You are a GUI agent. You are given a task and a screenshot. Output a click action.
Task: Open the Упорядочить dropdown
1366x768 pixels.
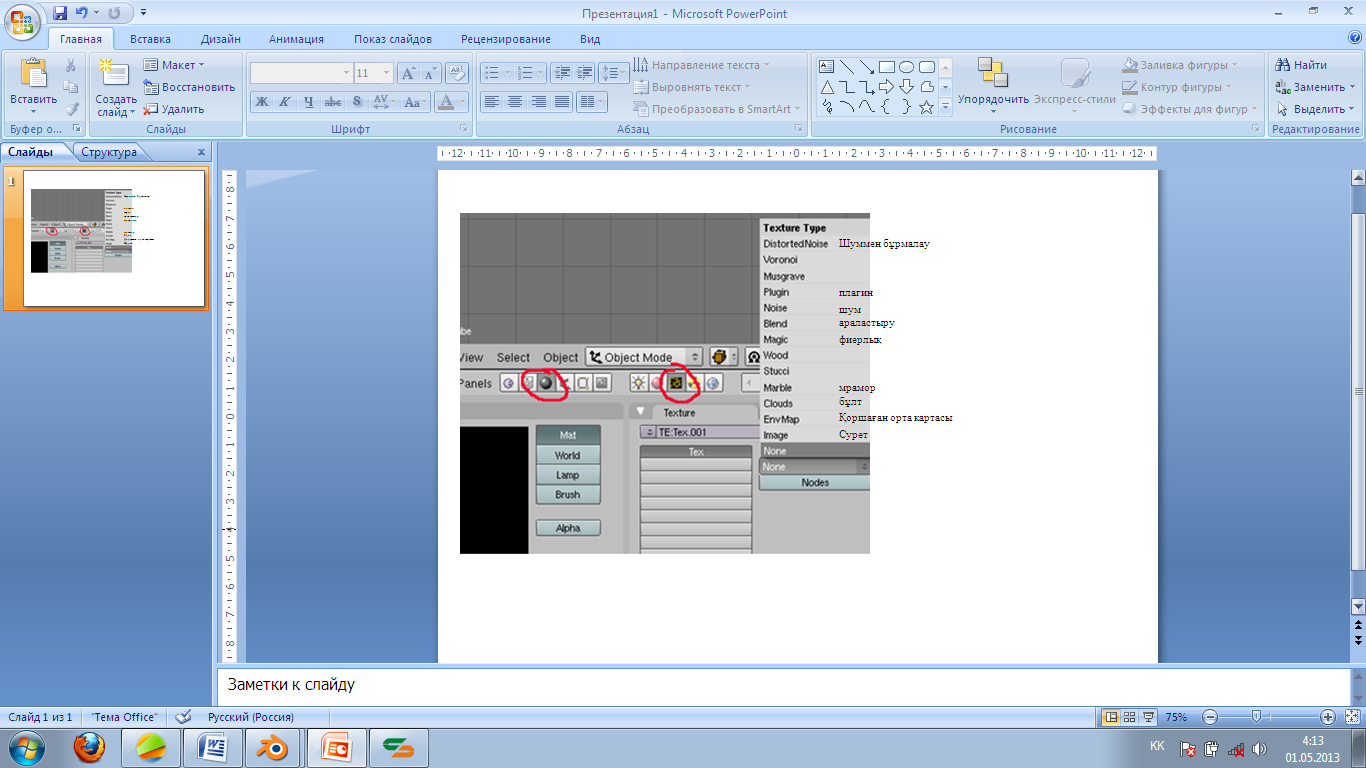[x=993, y=83]
